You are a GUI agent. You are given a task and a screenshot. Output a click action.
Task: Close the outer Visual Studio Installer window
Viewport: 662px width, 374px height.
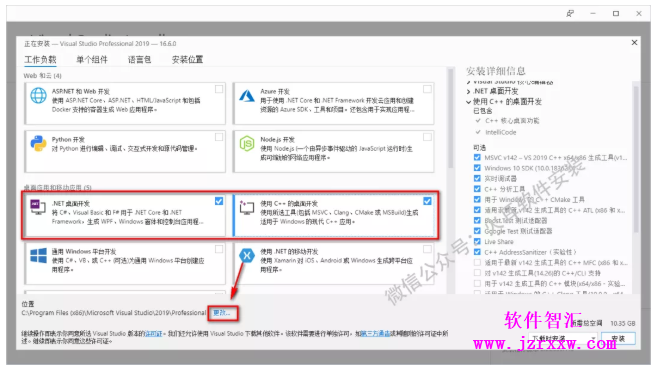point(639,14)
